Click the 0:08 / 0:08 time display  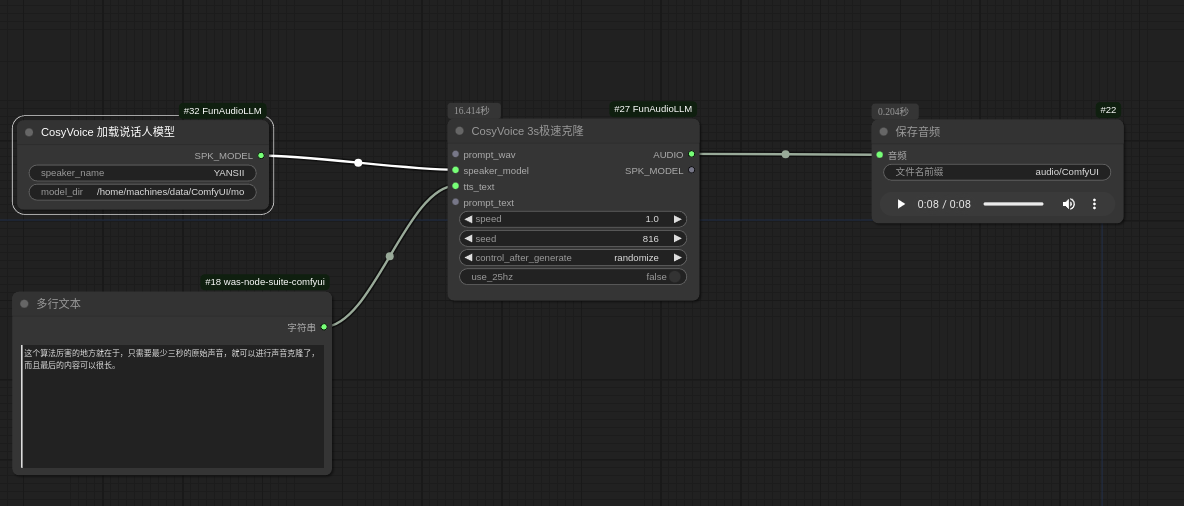coord(944,205)
